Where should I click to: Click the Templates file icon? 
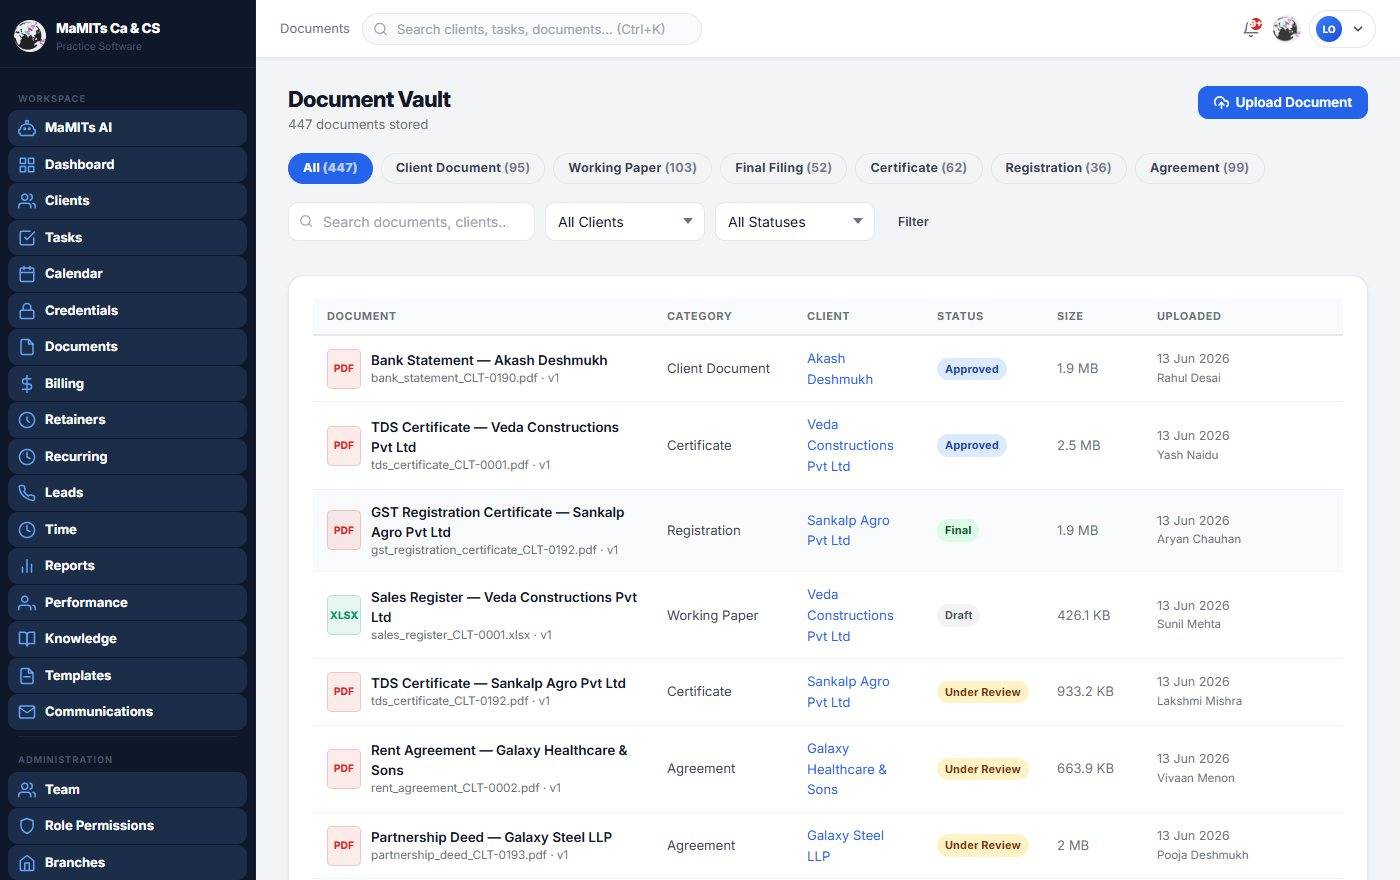tap(27, 676)
